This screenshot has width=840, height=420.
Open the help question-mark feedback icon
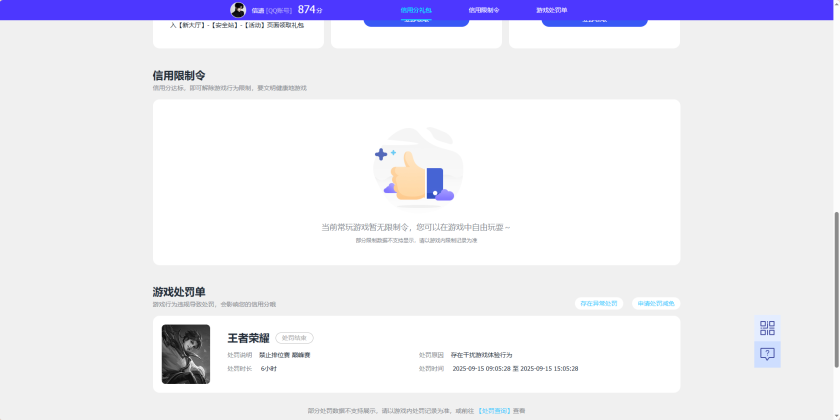tap(767, 354)
